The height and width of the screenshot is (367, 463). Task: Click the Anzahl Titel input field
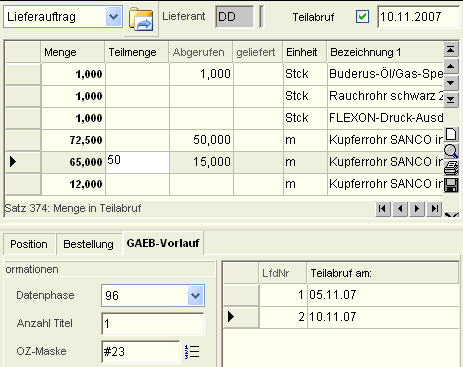pos(153,324)
